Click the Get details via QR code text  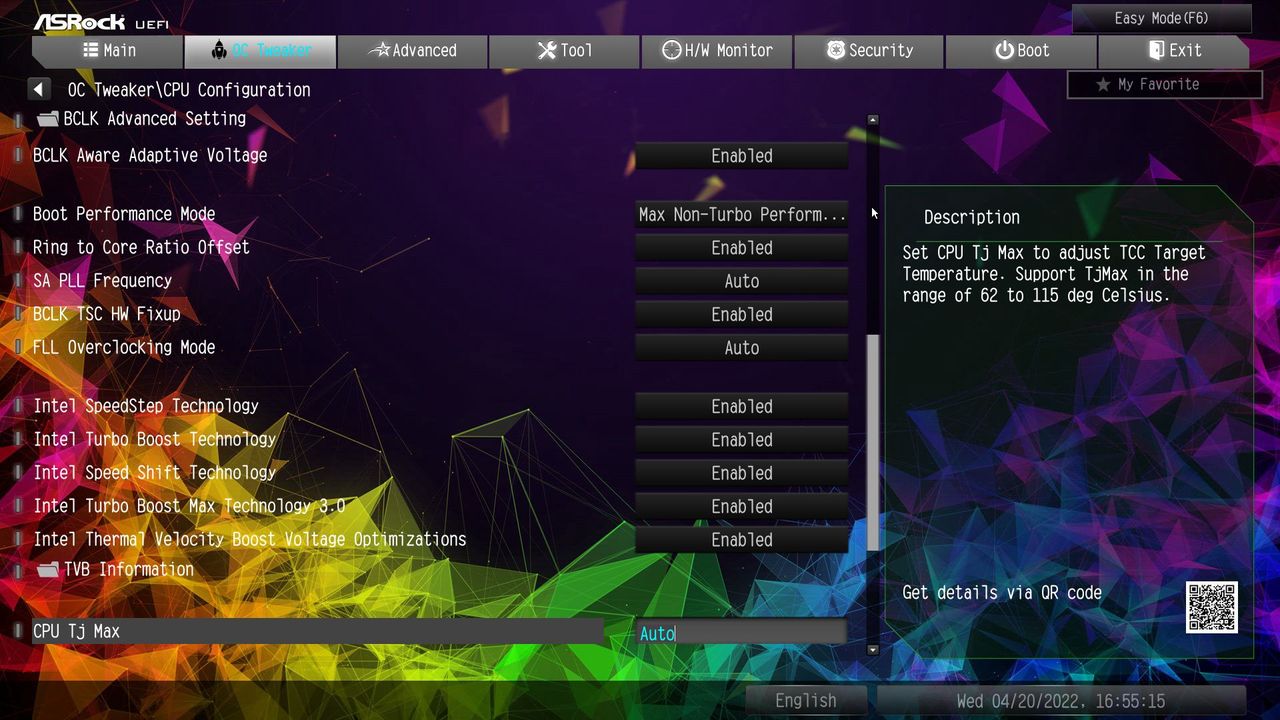click(x=1002, y=593)
